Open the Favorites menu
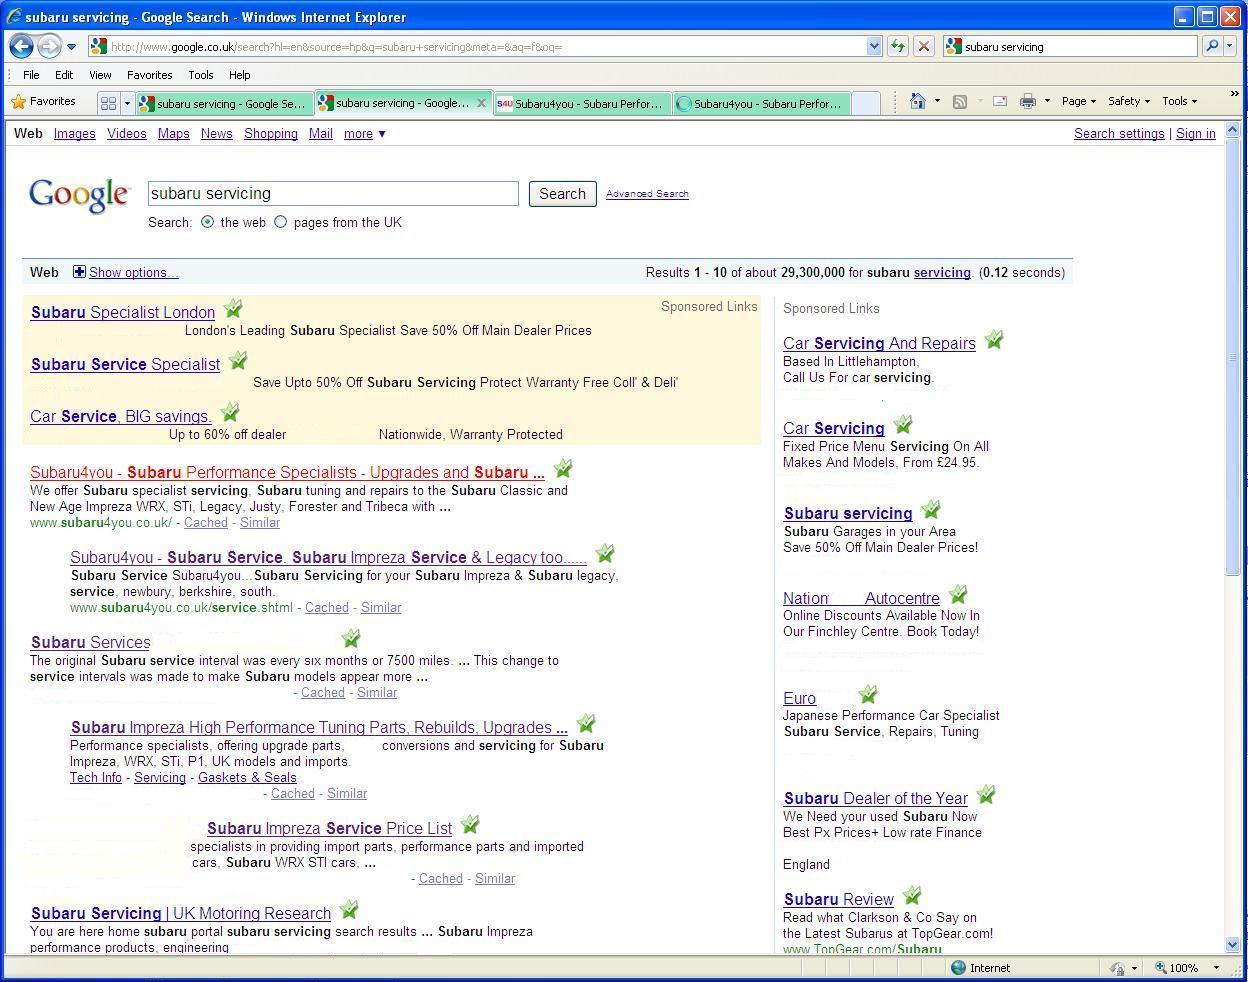This screenshot has width=1248, height=982. tap(149, 75)
